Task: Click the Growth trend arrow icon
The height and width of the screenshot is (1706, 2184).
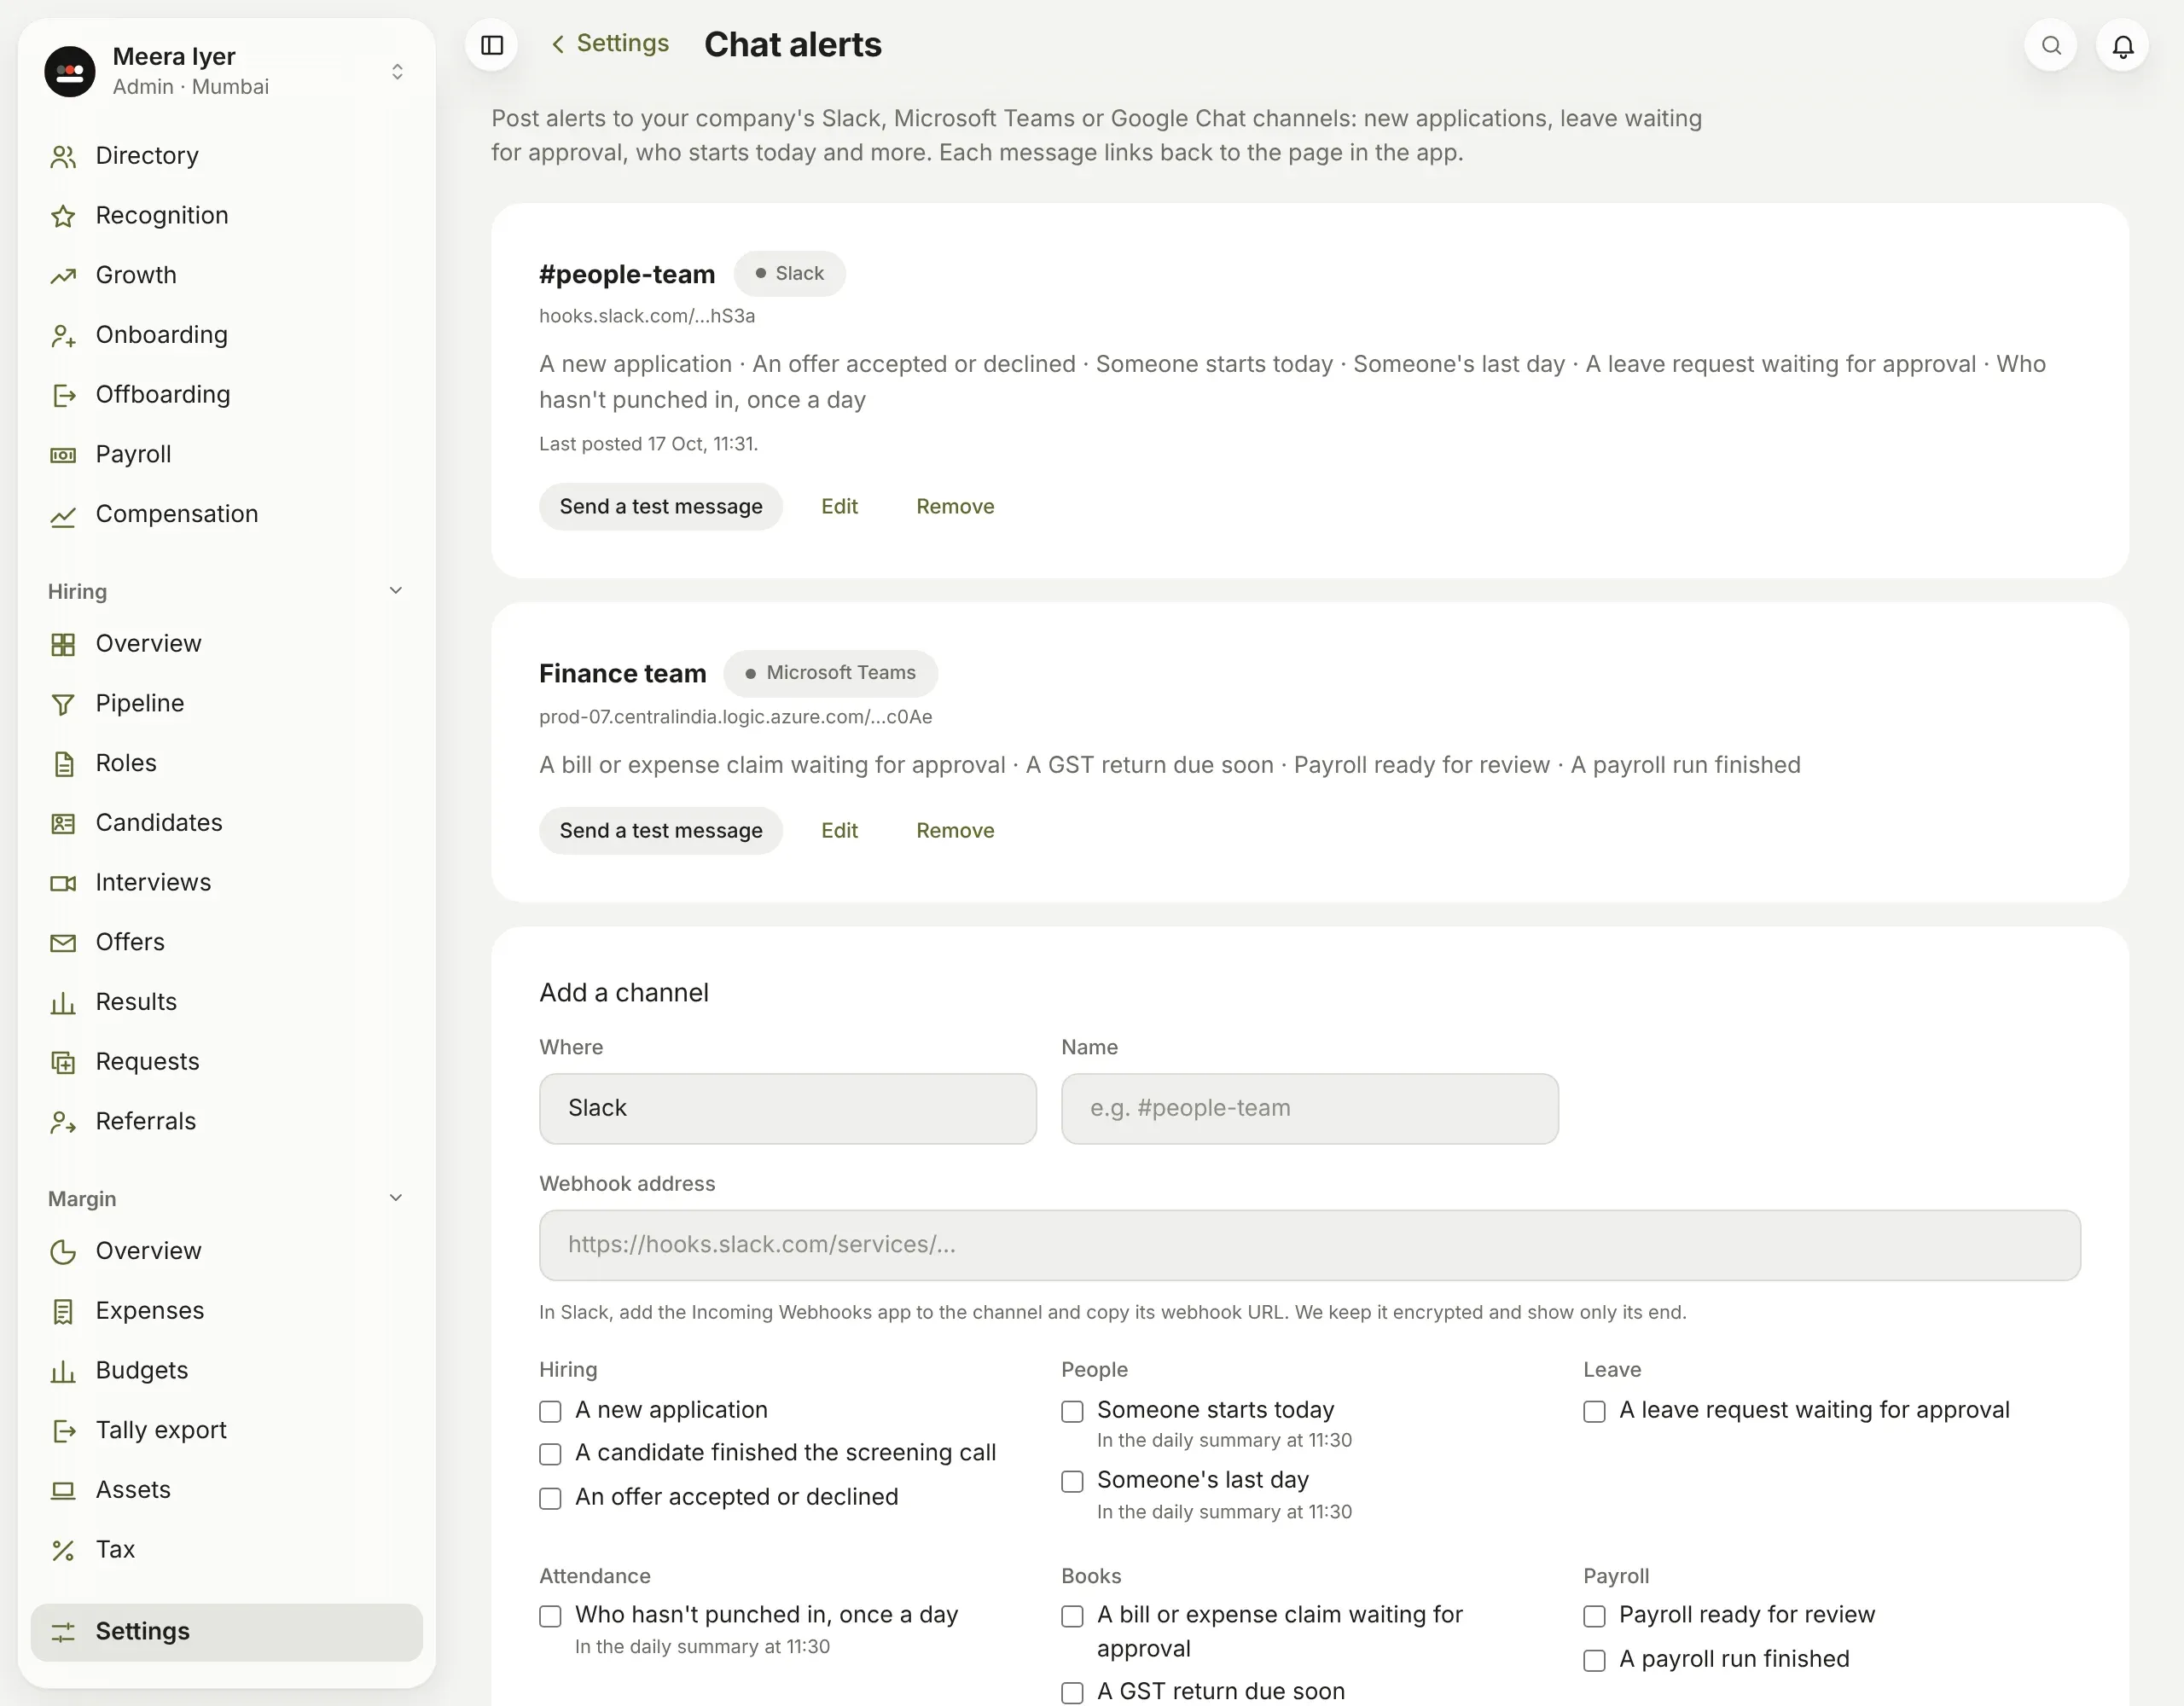Action: pyautogui.click(x=63, y=276)
